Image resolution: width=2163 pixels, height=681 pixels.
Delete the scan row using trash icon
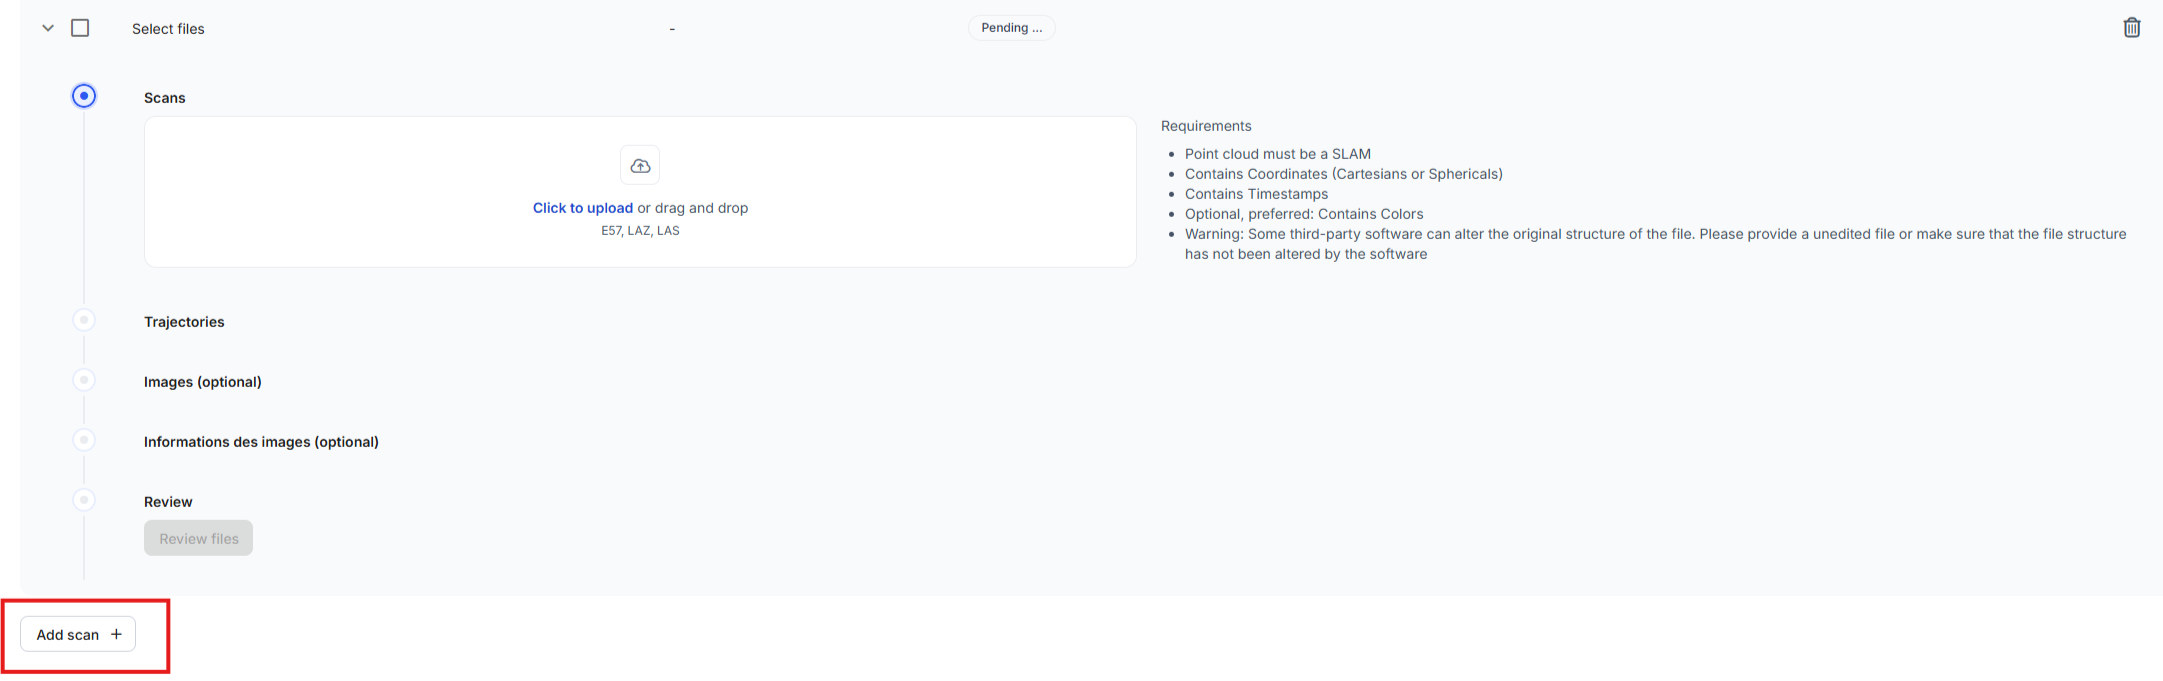click(2131, 28)
